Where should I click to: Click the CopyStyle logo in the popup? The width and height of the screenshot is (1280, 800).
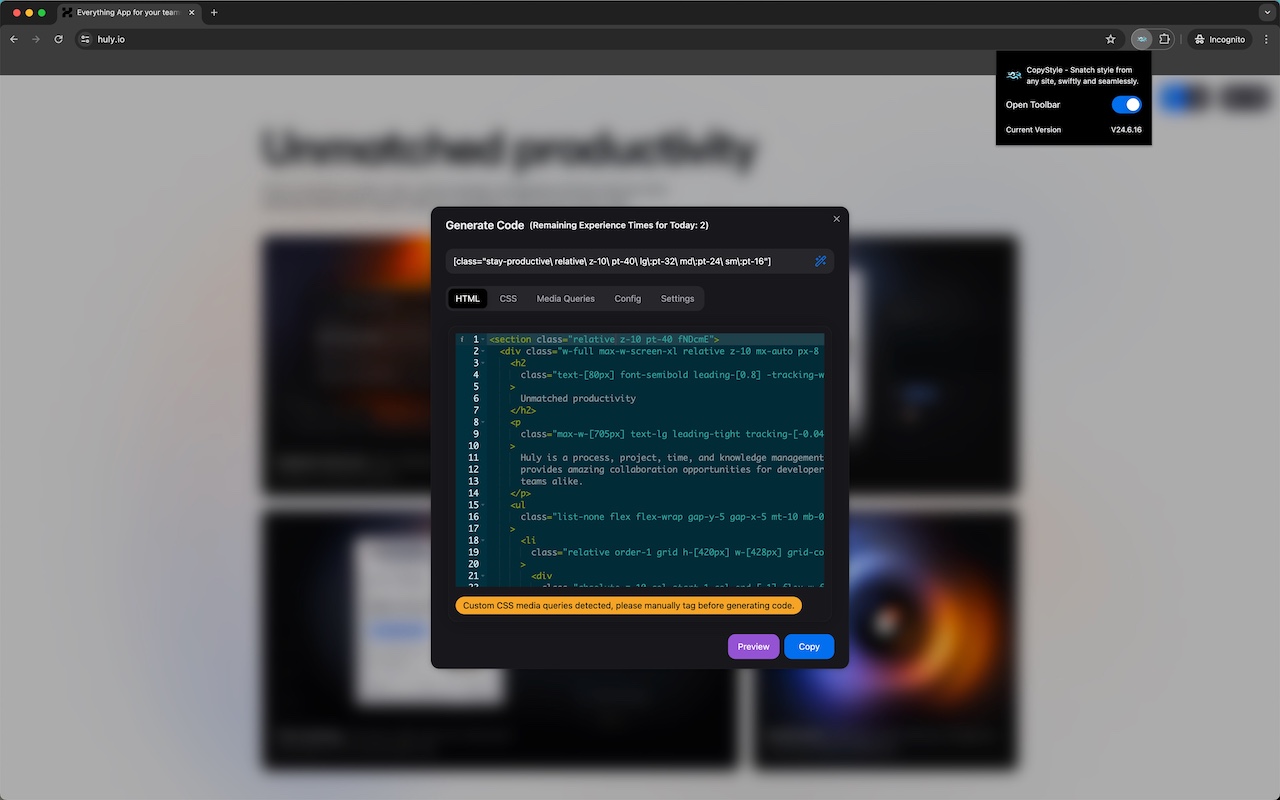click(x=1014, y=75)
